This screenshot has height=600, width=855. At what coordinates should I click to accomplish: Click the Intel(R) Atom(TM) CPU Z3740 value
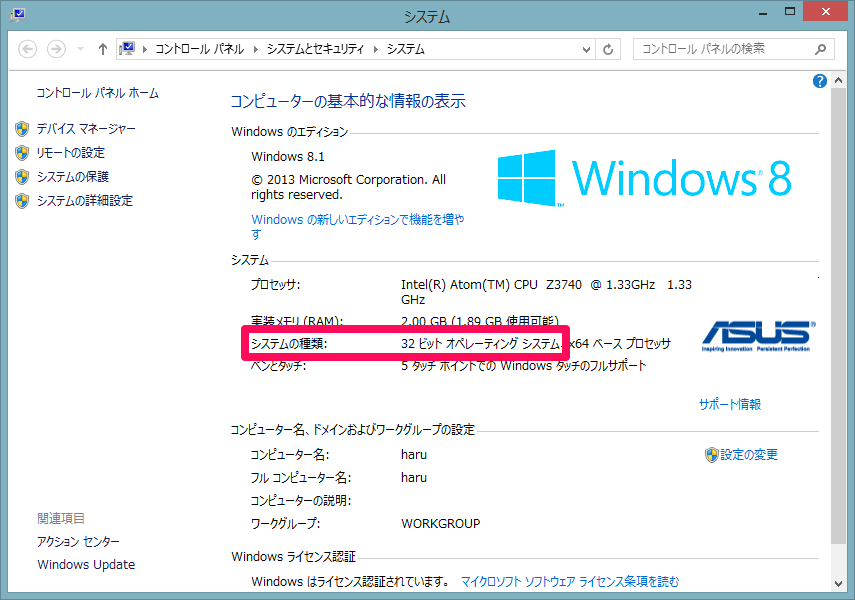pos(546,292)
